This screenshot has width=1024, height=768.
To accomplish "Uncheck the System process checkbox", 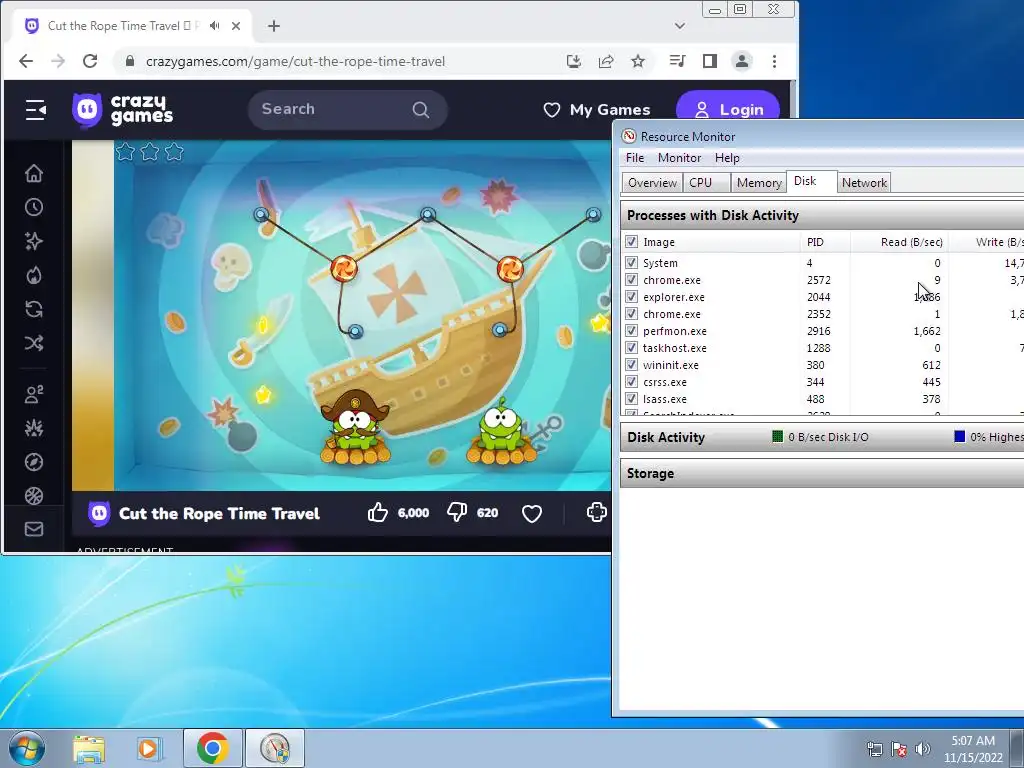I will coord(631,263).
